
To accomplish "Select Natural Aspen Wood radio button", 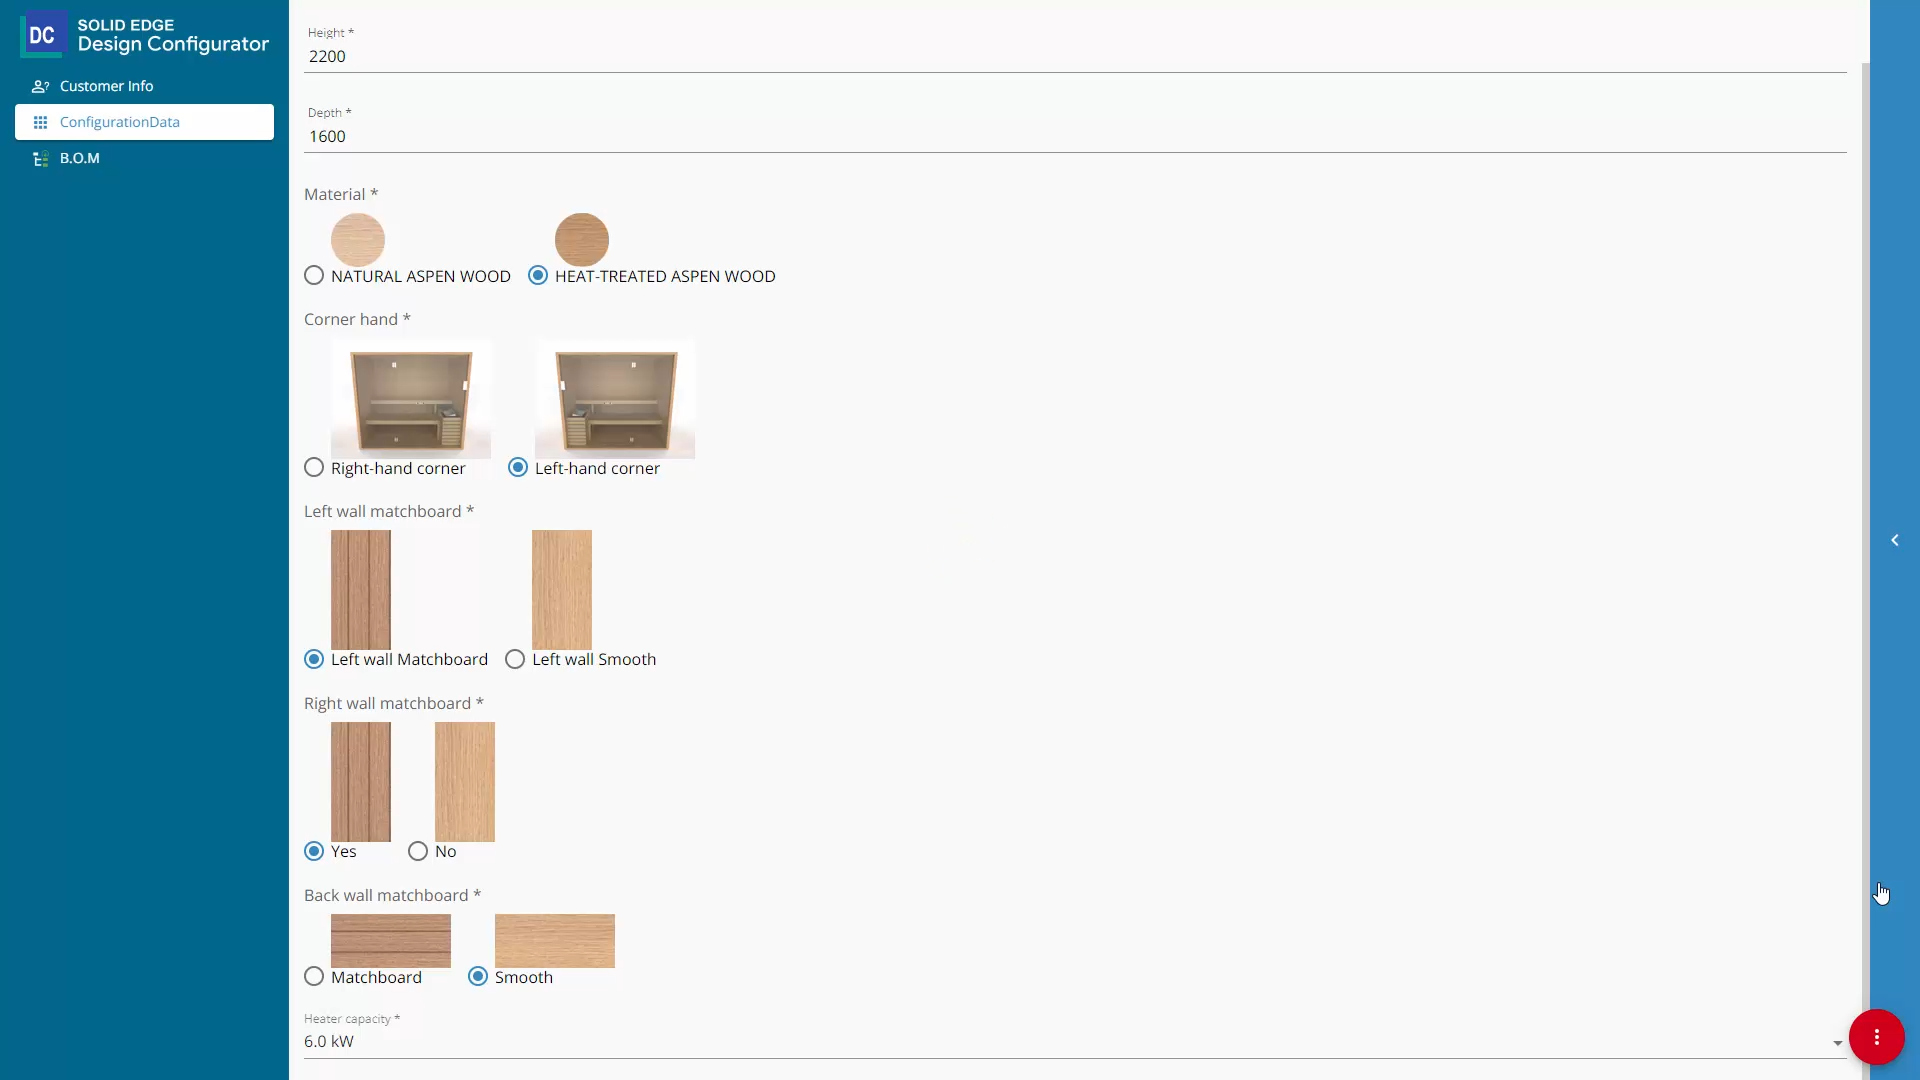I will (x=314, y=275).
